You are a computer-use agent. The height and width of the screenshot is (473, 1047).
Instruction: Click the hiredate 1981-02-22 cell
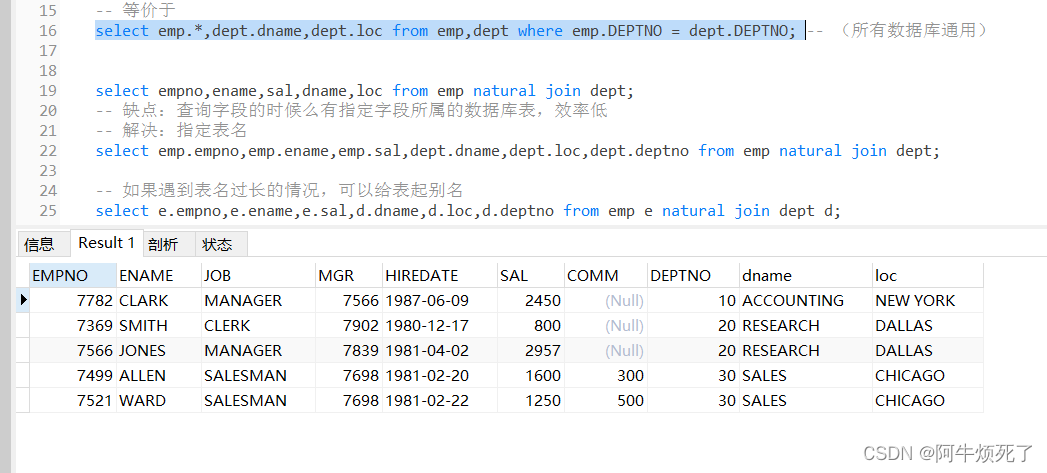(439, 401)
